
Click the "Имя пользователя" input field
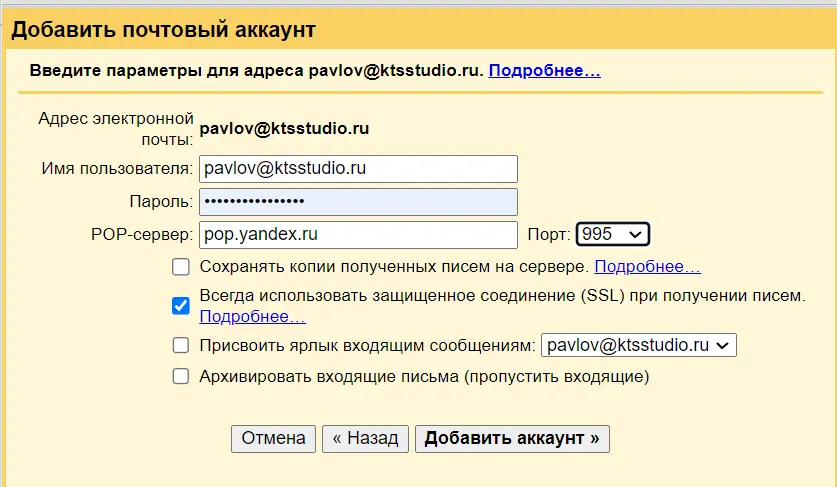358,169
